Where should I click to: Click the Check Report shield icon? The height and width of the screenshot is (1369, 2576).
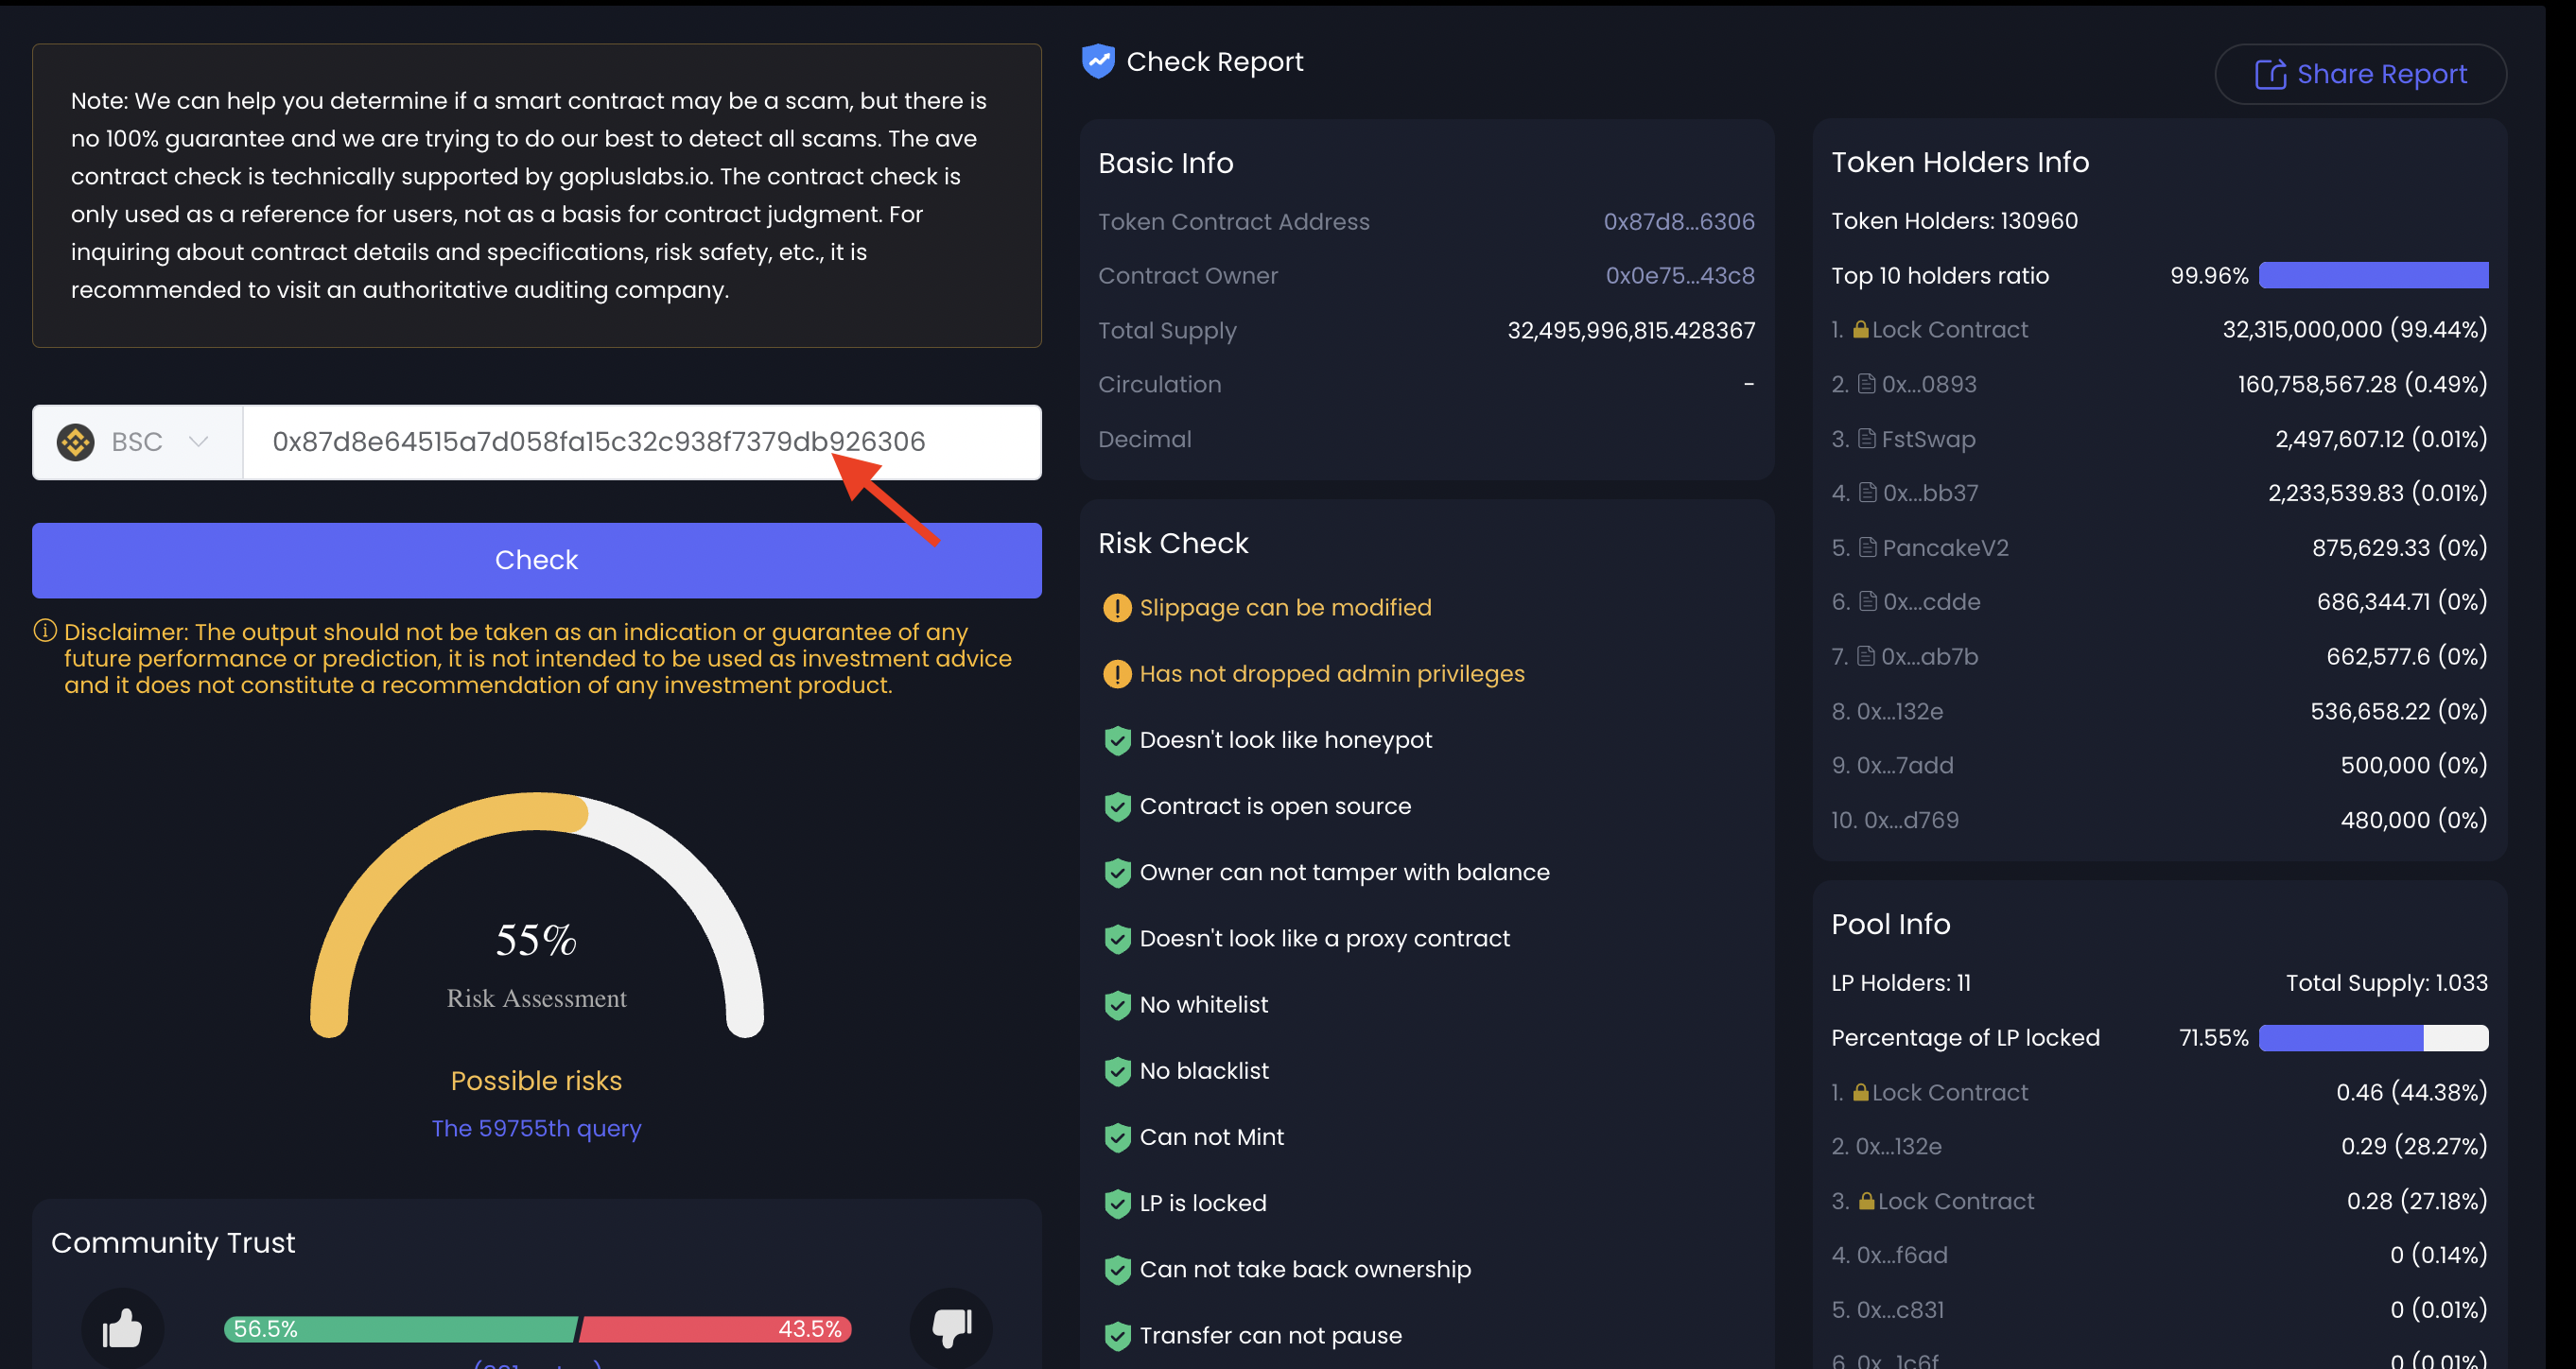pos(1098,62)
